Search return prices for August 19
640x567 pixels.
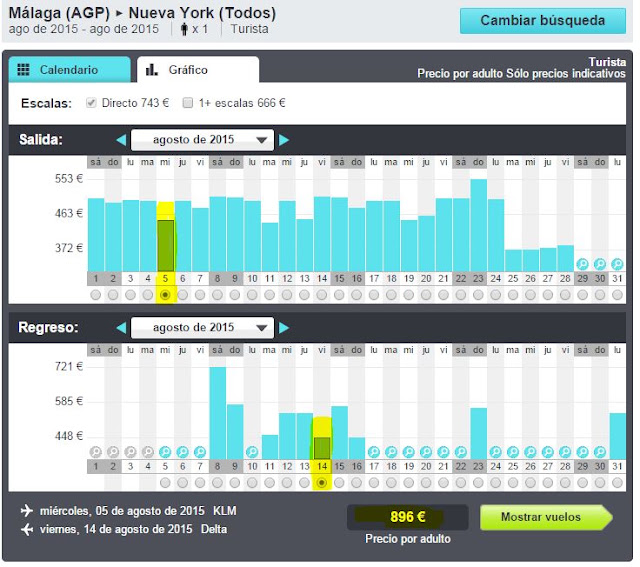point(409,452)
